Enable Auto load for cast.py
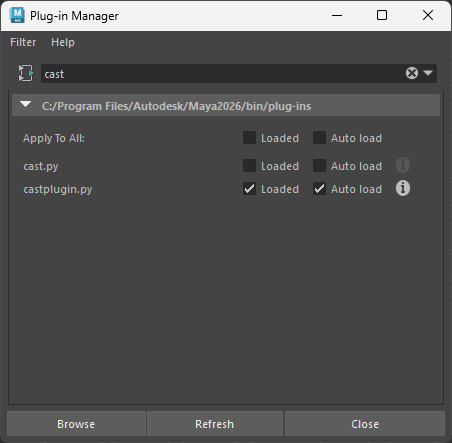The height and width of the screenshot is (443, 452). tap(319, 166)
